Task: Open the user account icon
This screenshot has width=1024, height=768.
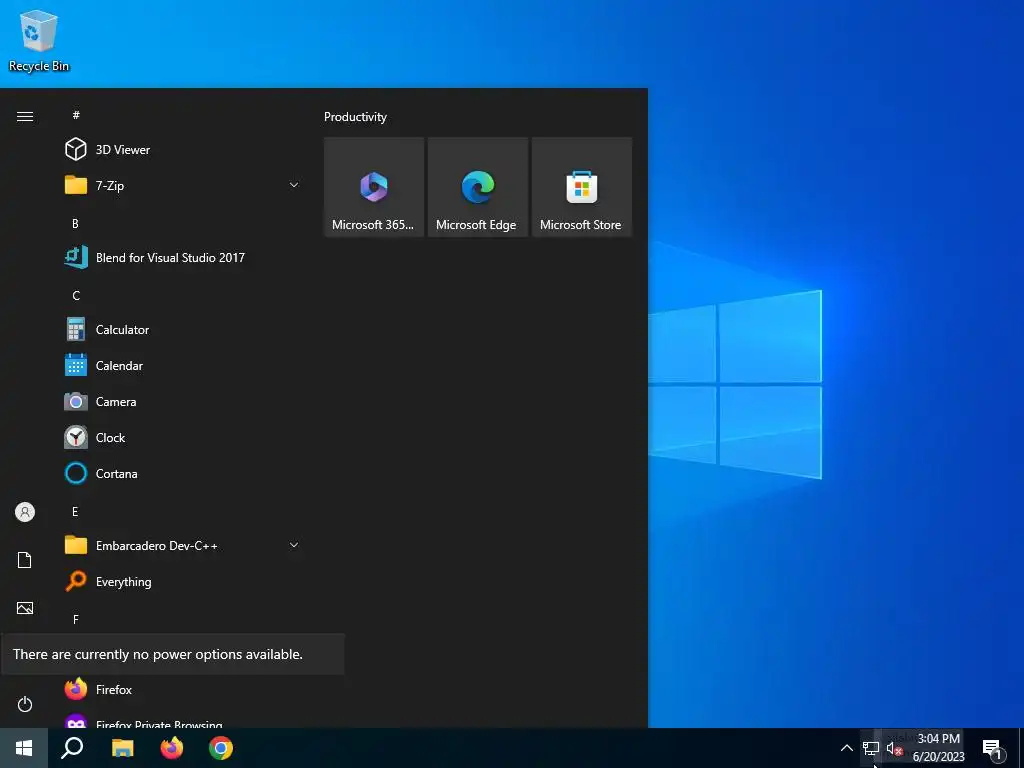Action: point(25,512)
